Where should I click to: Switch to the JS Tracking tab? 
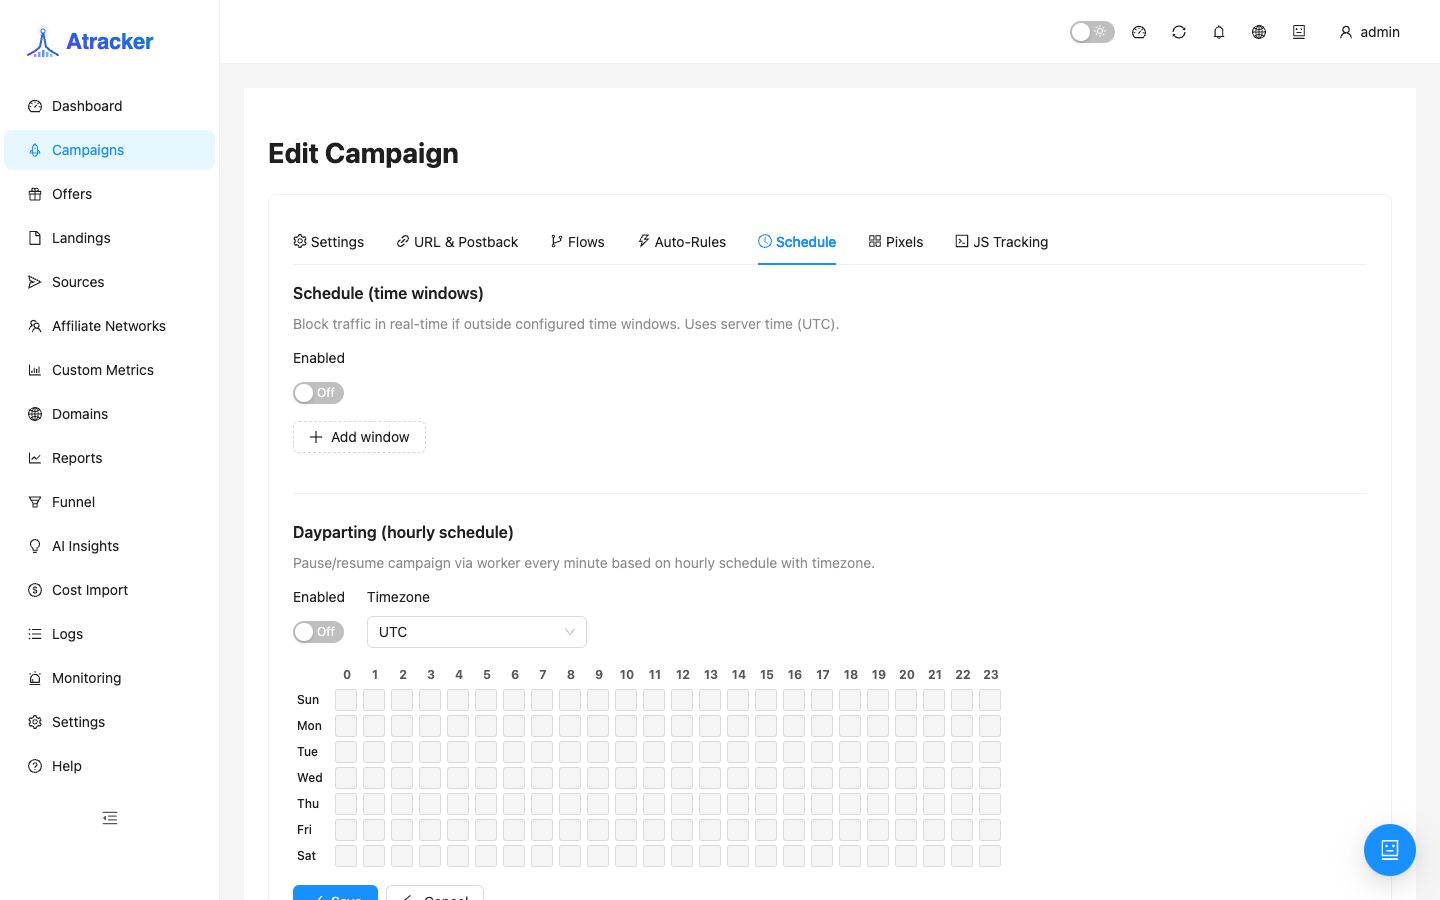pyautogui.click(x=1002, y=242)
